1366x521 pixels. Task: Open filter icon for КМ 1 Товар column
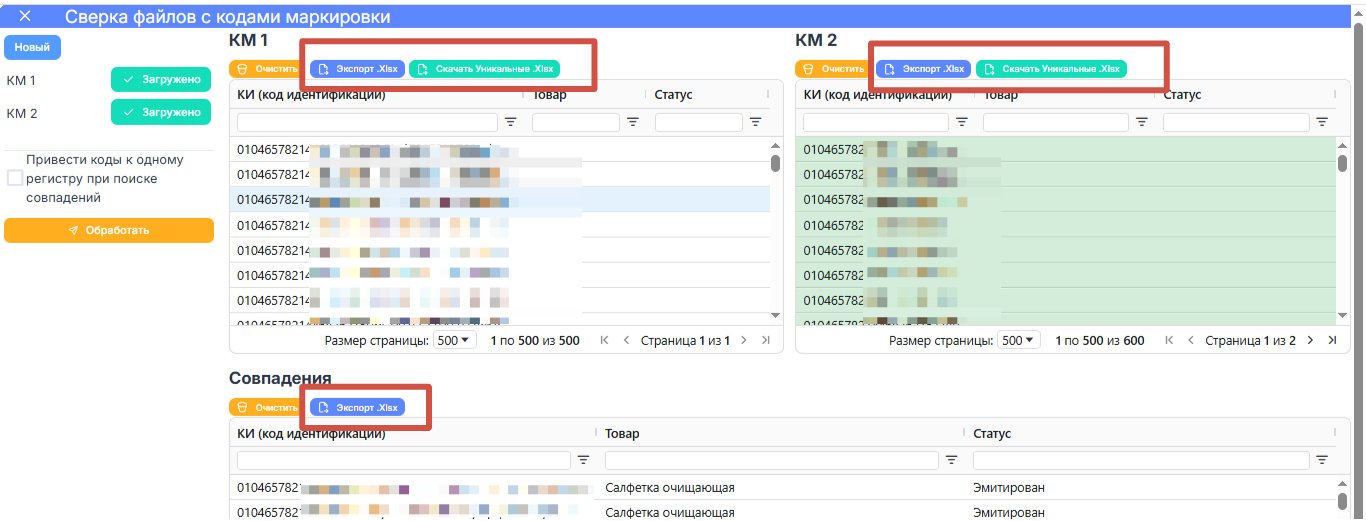click(632, 122)
